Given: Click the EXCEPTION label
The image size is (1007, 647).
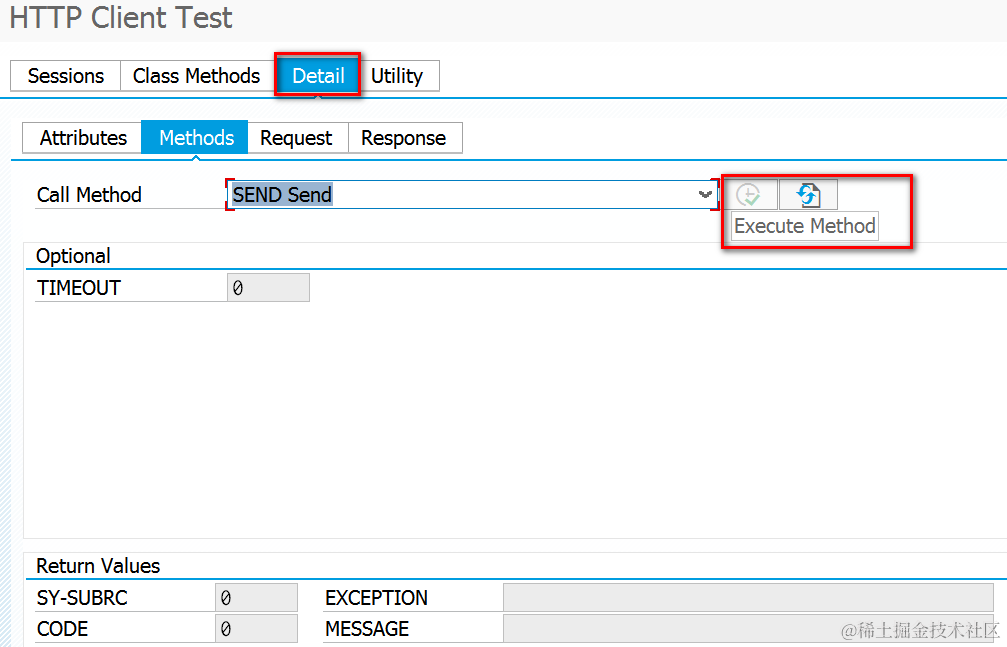Looking at the screenshot, I should (x=376, y=598).
